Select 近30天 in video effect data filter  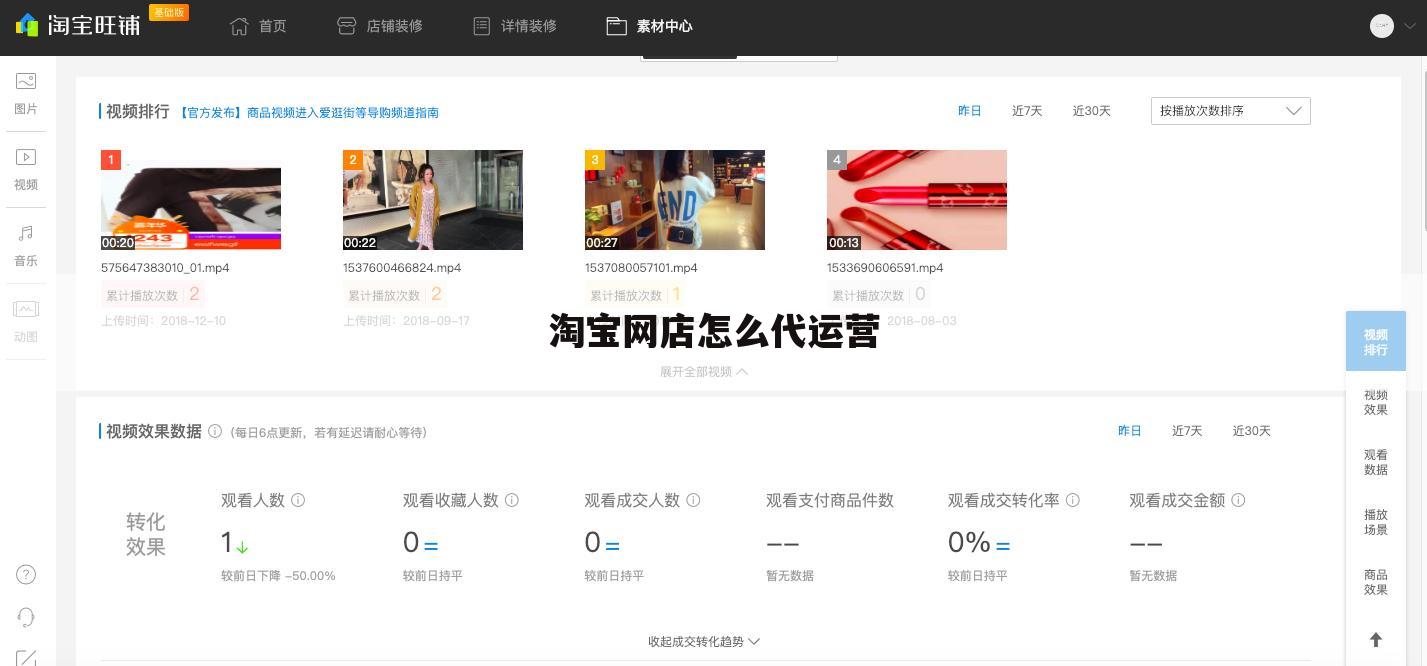pyautogui.click(x=1252, y=431)
